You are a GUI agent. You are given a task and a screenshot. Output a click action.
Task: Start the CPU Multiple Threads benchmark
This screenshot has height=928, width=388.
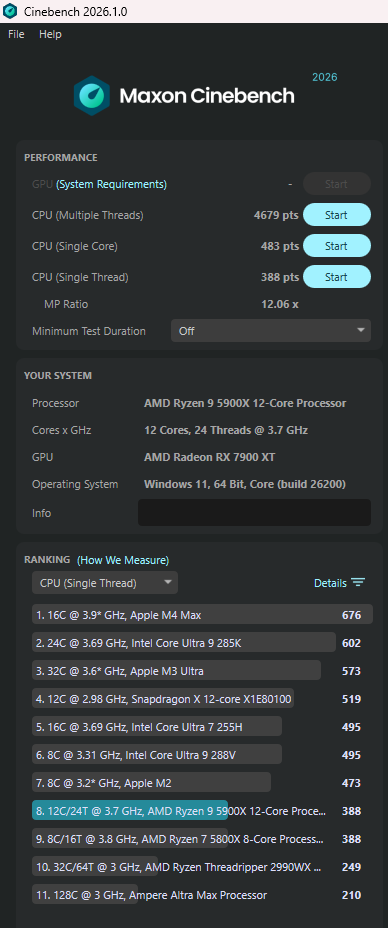click(337, 215)
